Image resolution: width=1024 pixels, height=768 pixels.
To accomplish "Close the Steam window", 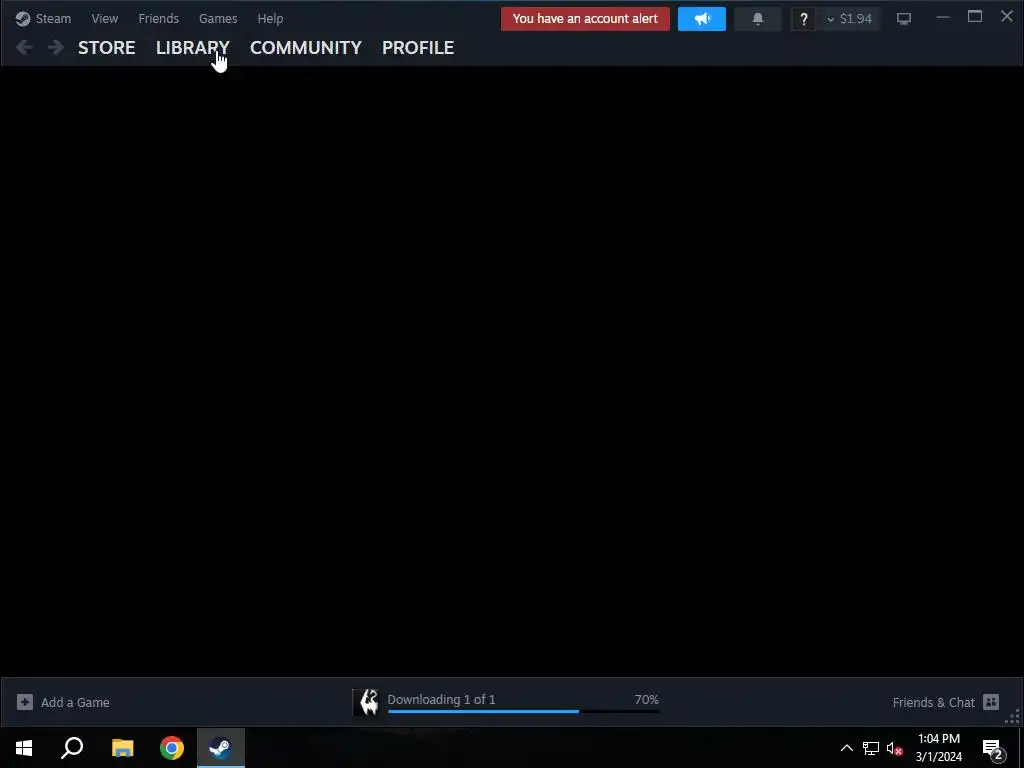I will 1007,16.
